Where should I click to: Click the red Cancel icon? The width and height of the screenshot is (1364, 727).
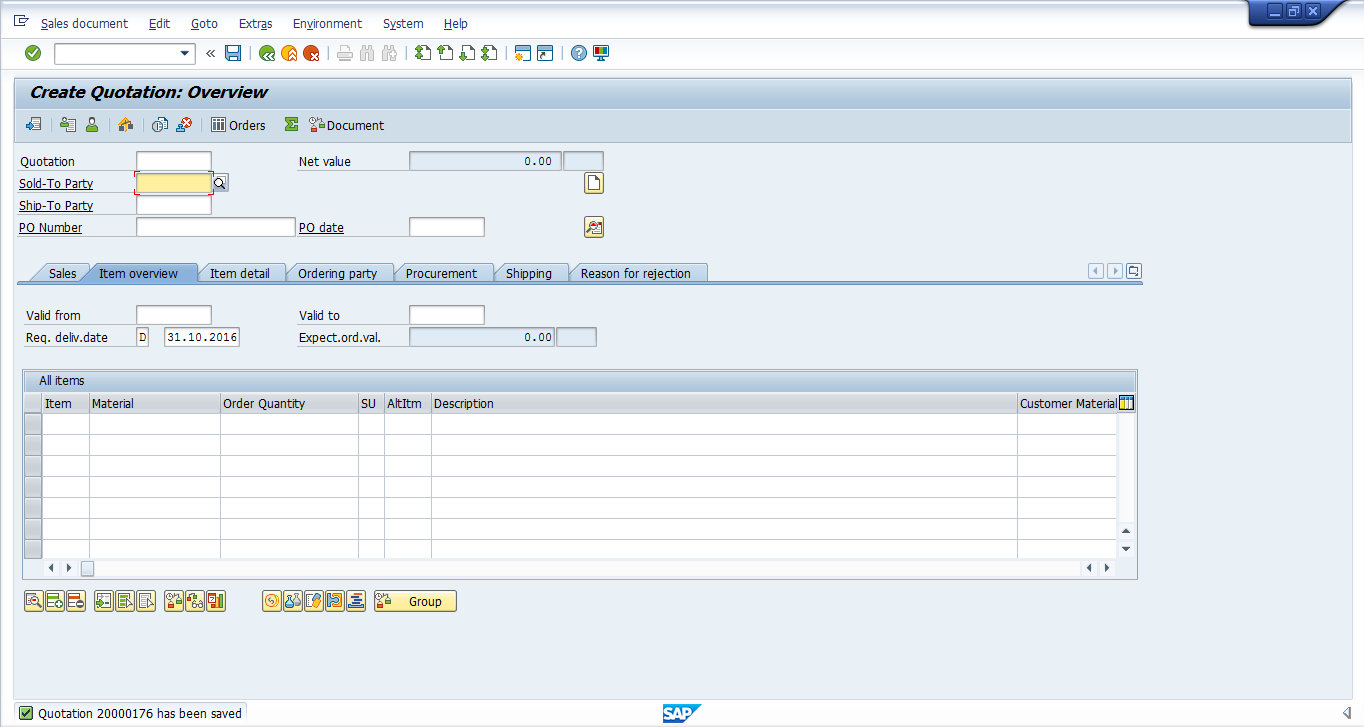pos(311,53)
